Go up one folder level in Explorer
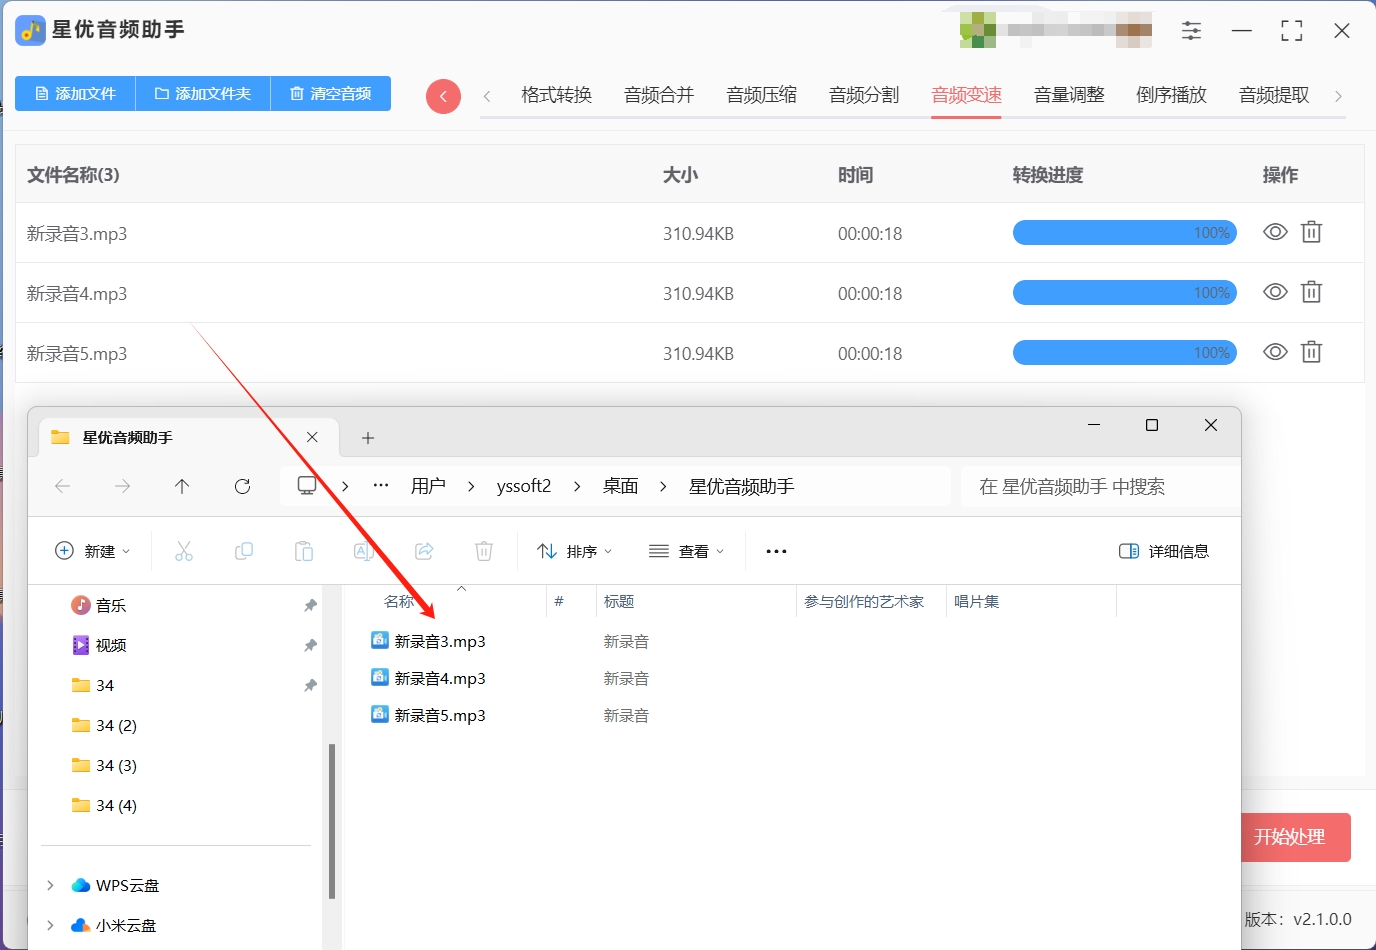1376x950 pixels. pyautogui.click(x=182, y=486)
